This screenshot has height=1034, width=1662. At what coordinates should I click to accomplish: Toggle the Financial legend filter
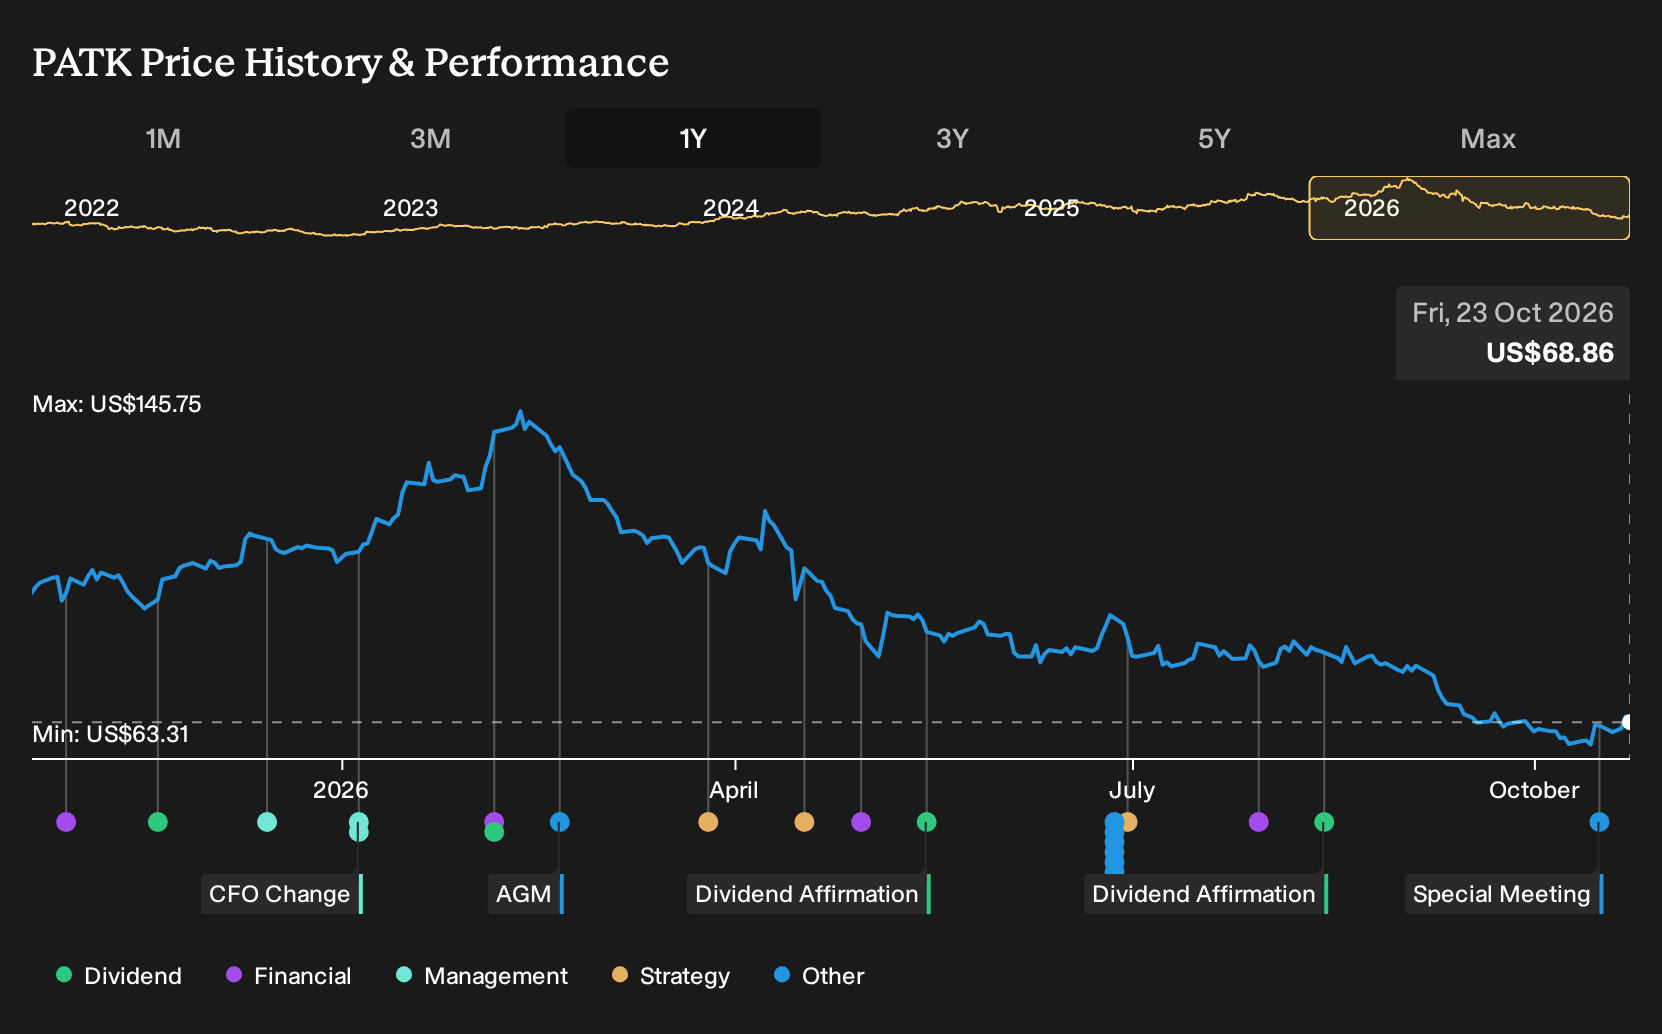coord(288,976)
